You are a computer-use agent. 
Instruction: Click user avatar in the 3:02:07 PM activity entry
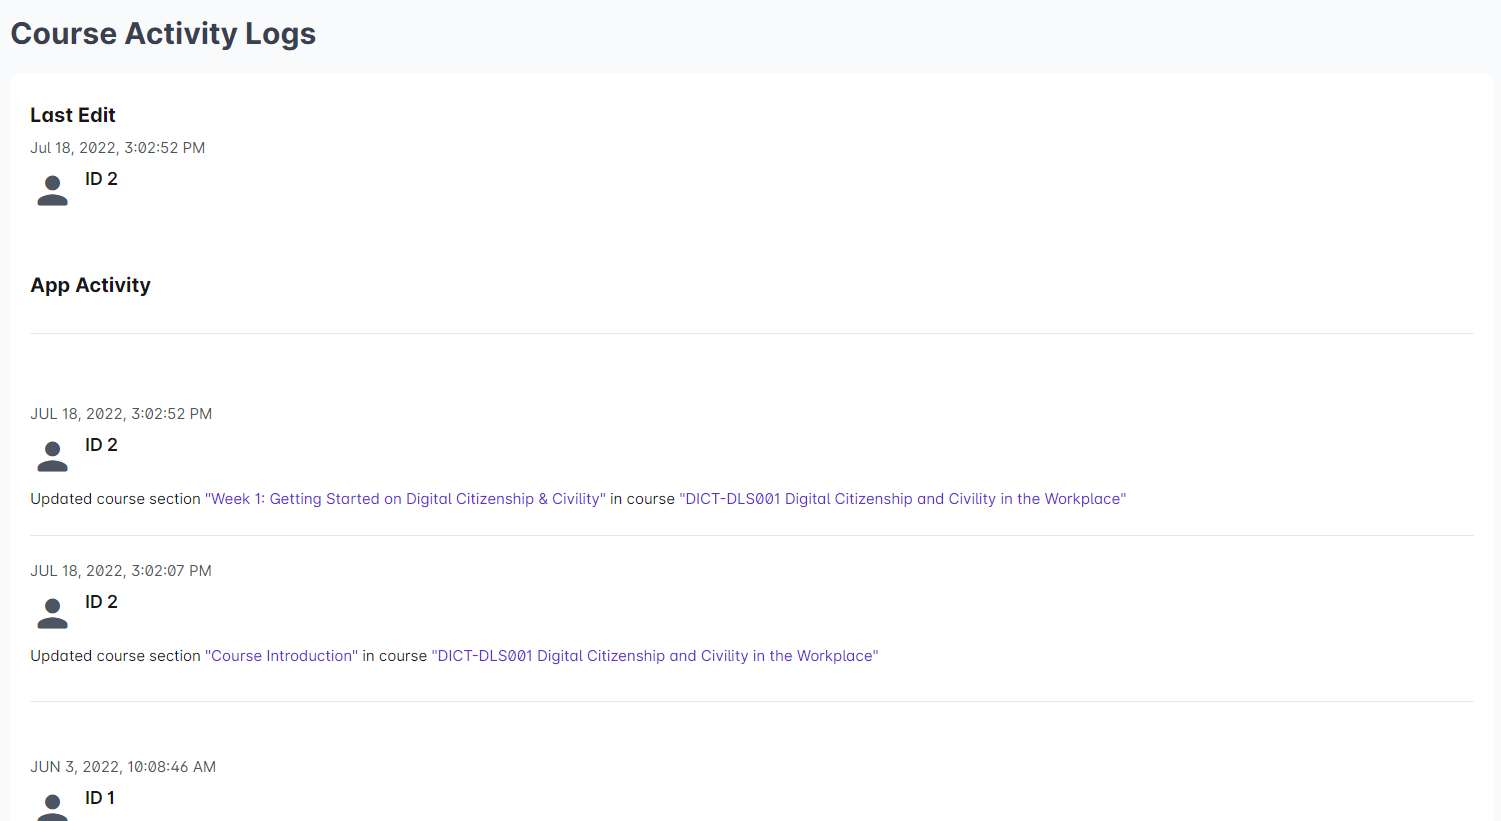(x=52, y=613)
